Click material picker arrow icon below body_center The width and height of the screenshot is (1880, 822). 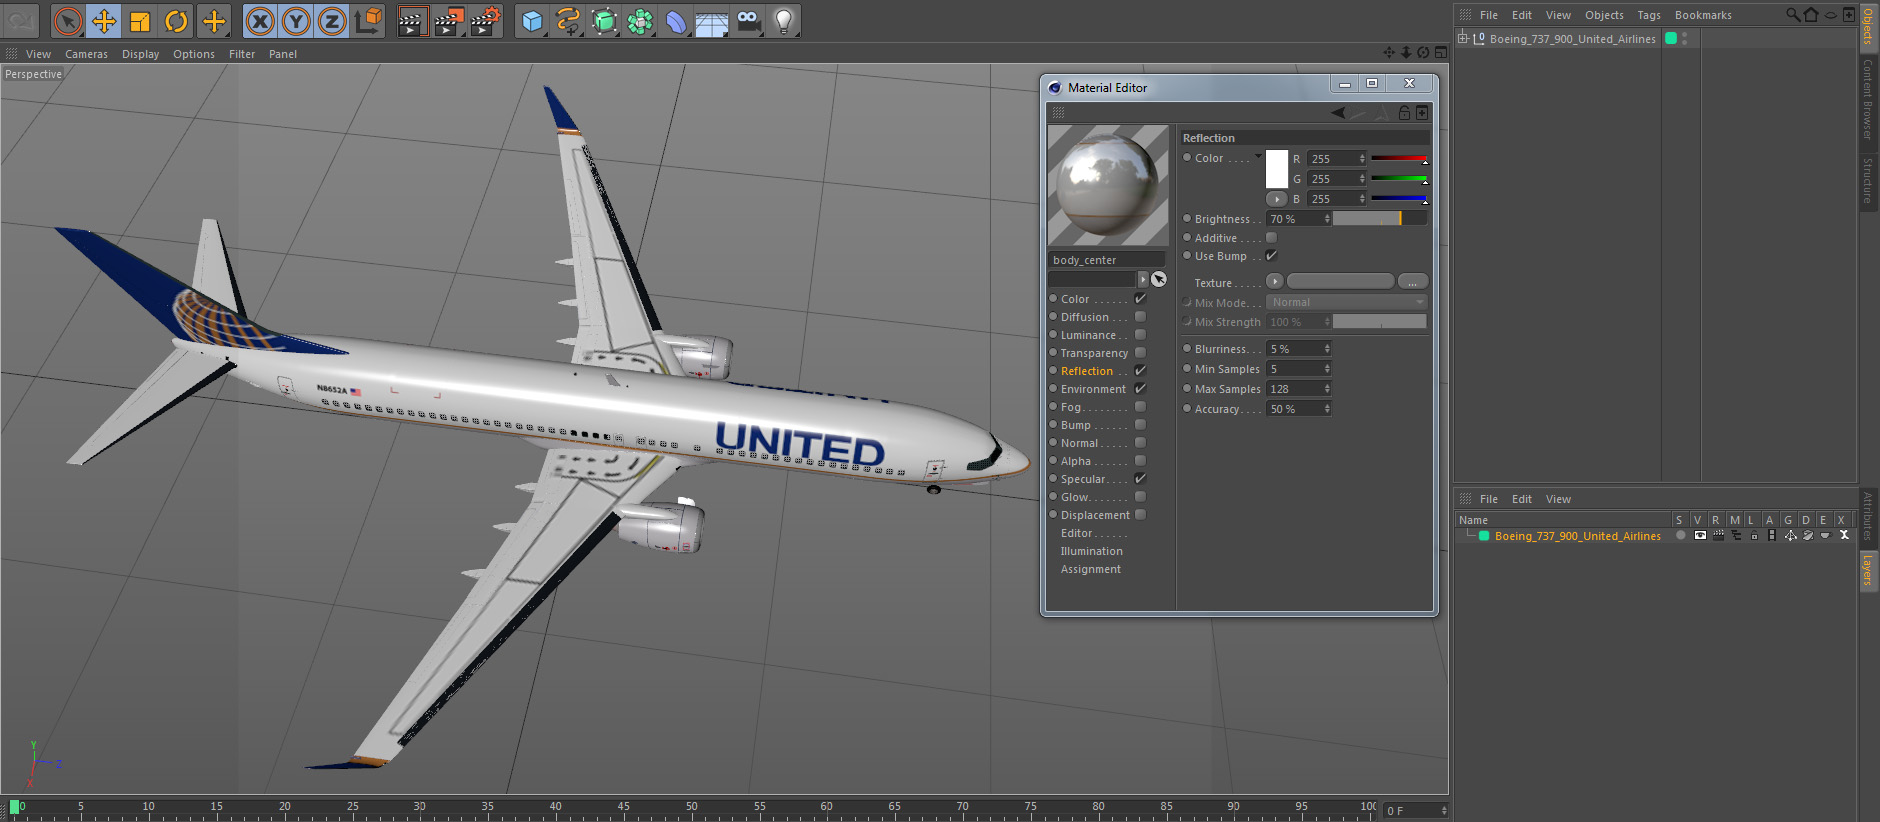tap(1158, 279)
